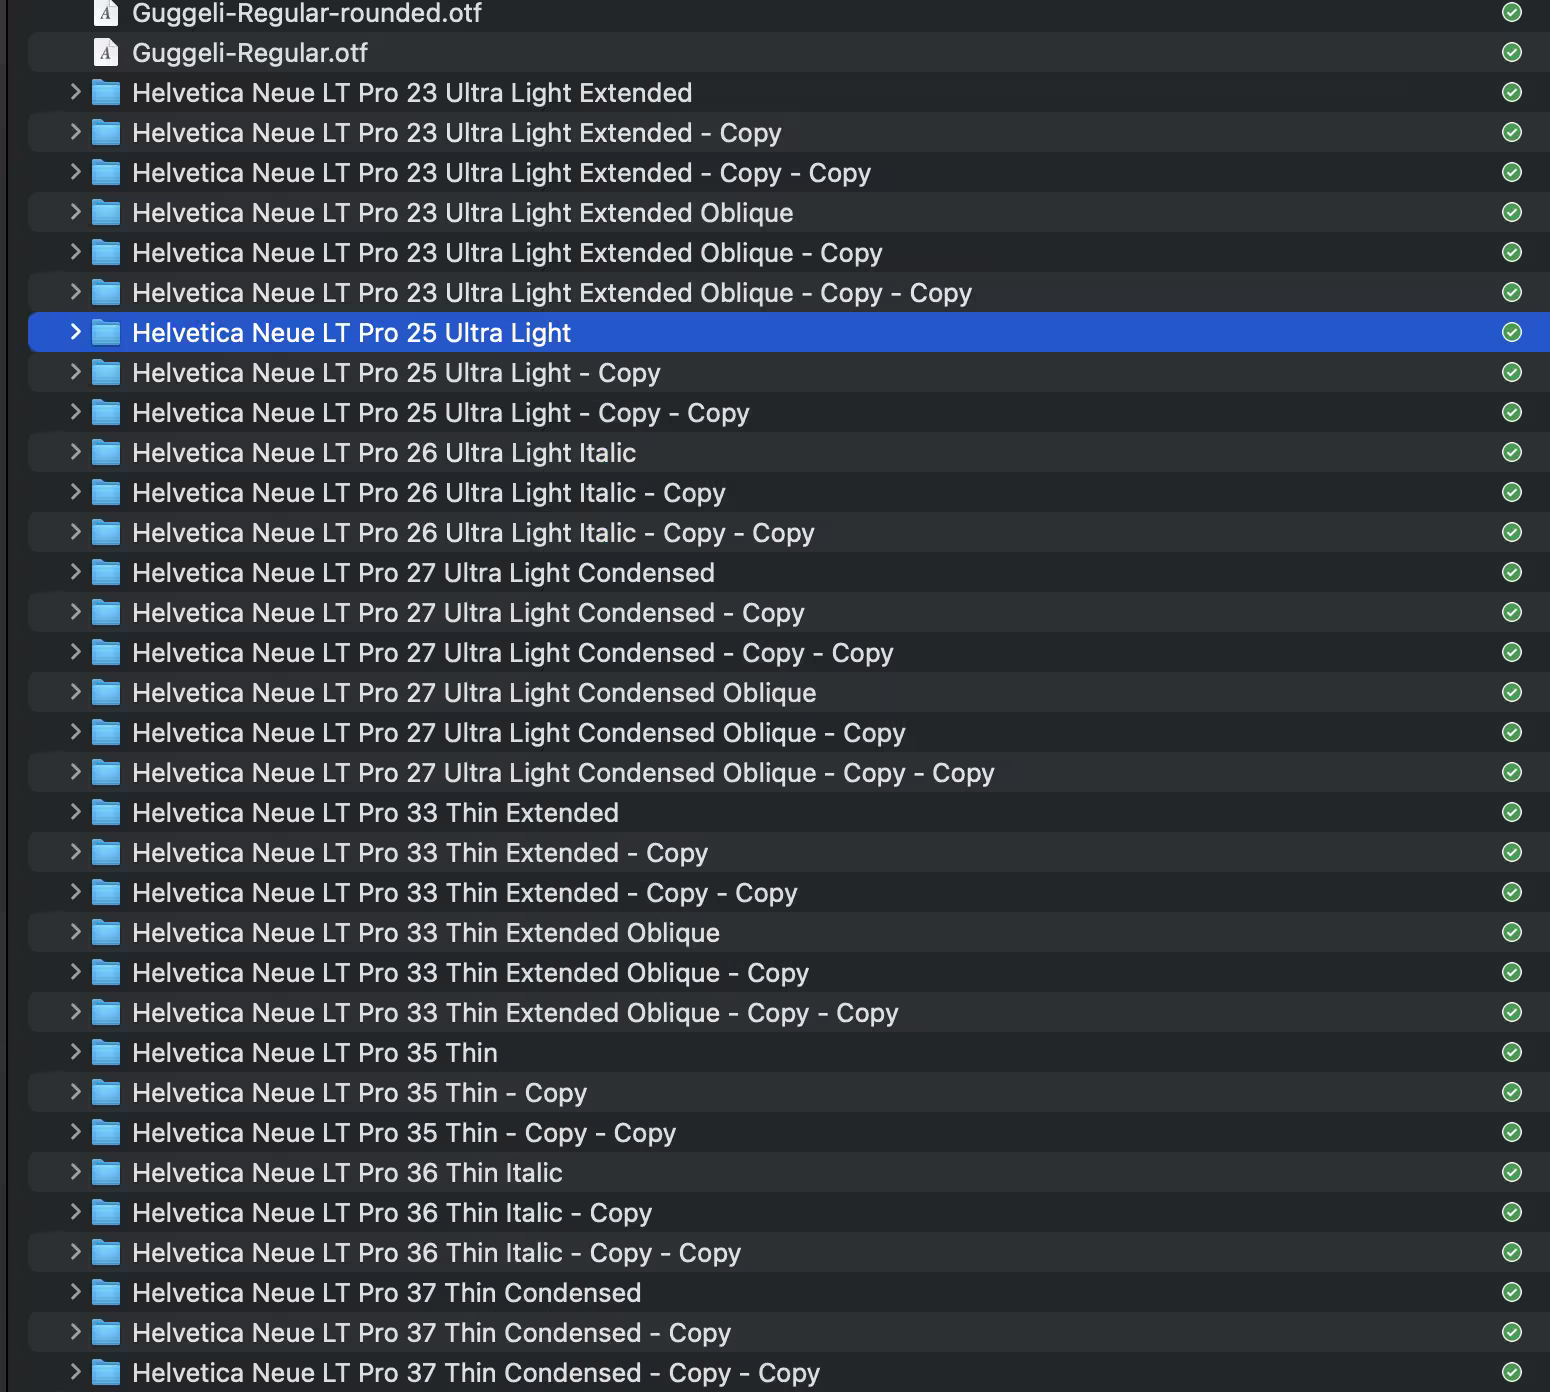
Task: Select 'Helvetica Neue LT Pro 33 Thin Extended Oblique - Copy'
Action: (x=470, y=973)
